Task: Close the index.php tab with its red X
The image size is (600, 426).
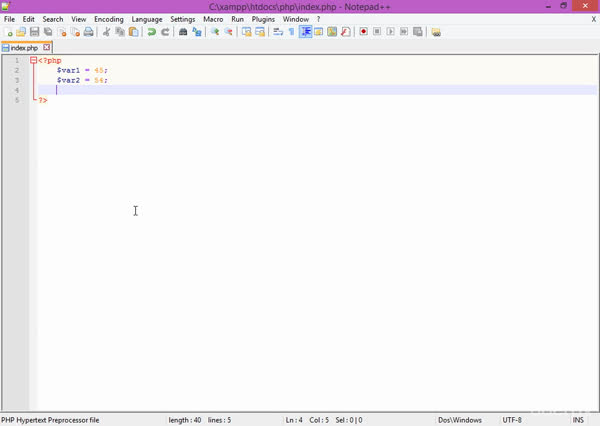Action: pos(46,47)
